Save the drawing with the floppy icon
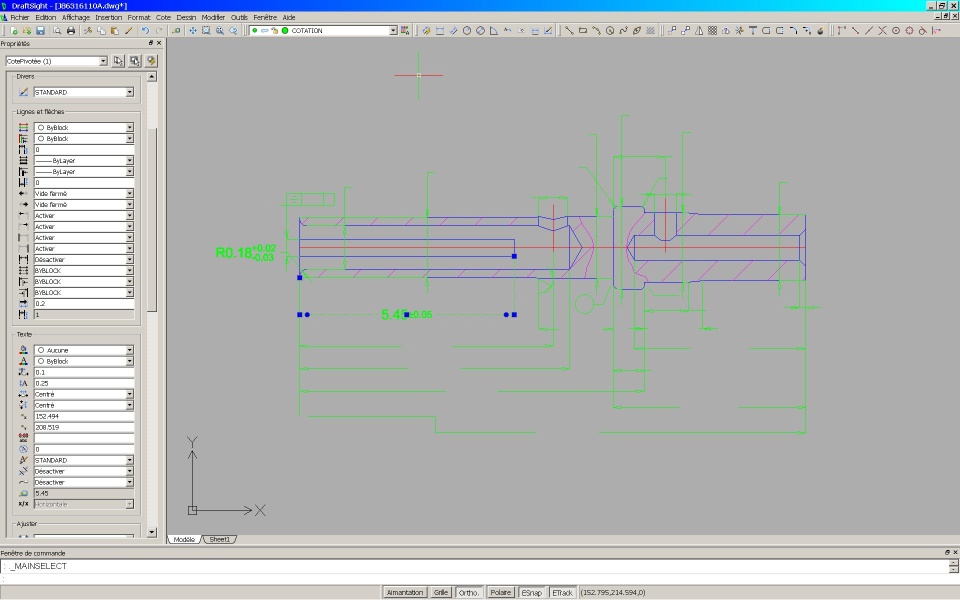The image size is (960, 600). pos(40,30)
